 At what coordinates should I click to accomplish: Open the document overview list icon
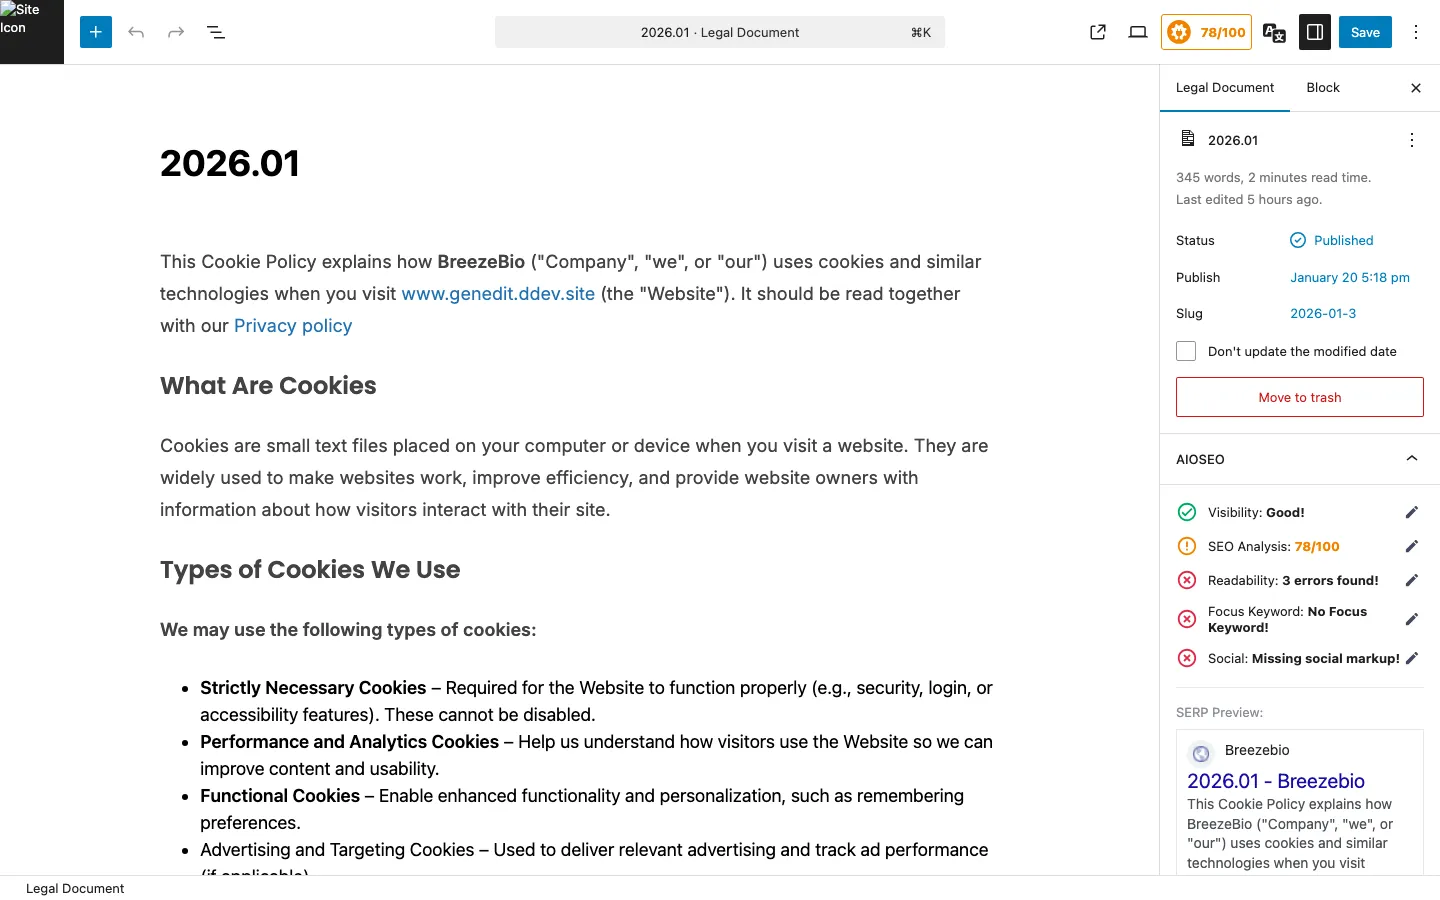[216, 32]
